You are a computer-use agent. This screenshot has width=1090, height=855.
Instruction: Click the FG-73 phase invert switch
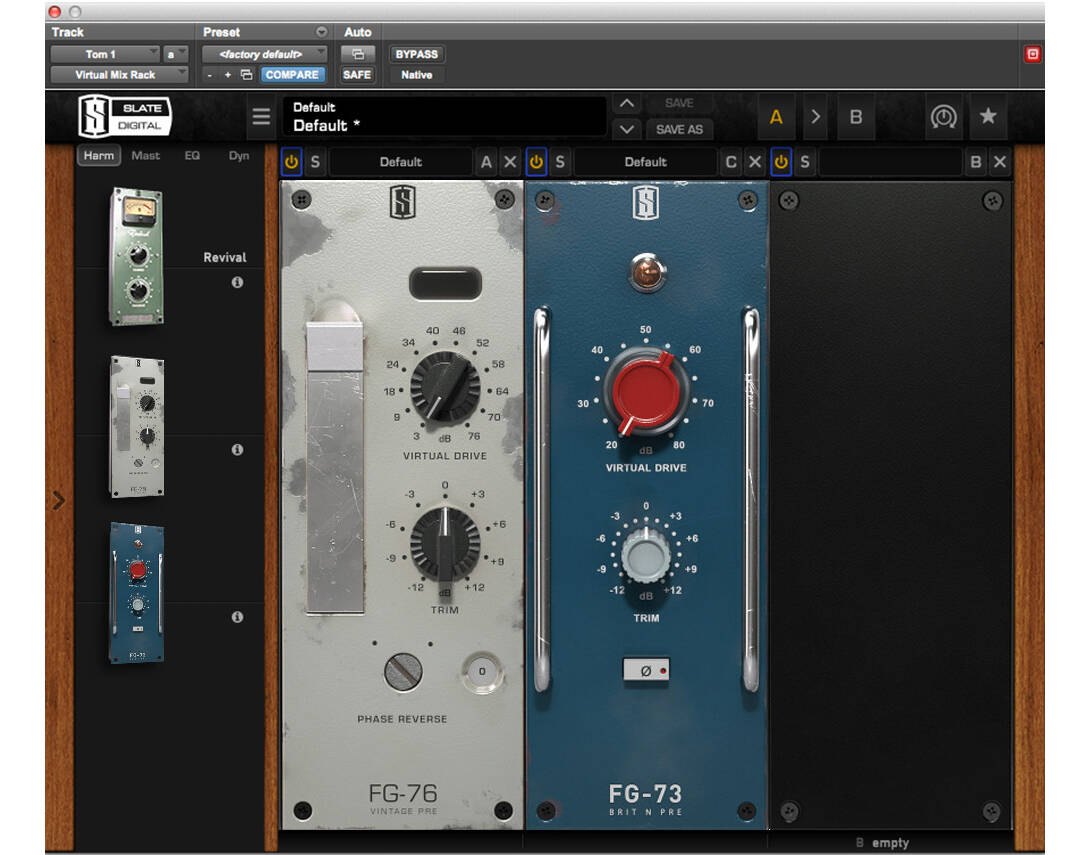[x=646, y=671]
